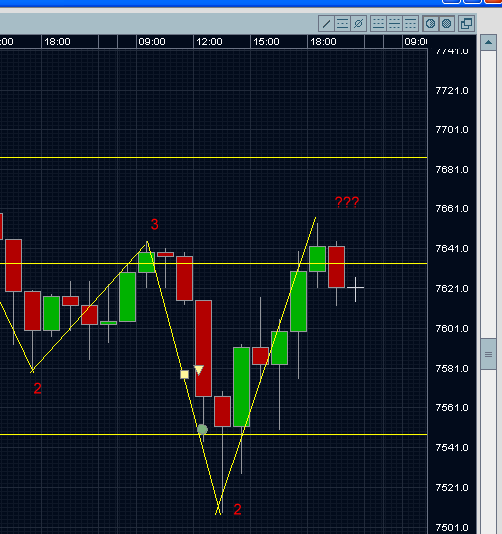Toggle the fully shaded octagon button
Image resolution: width=502 pixels, height=534 pixels.
point(446,24)
